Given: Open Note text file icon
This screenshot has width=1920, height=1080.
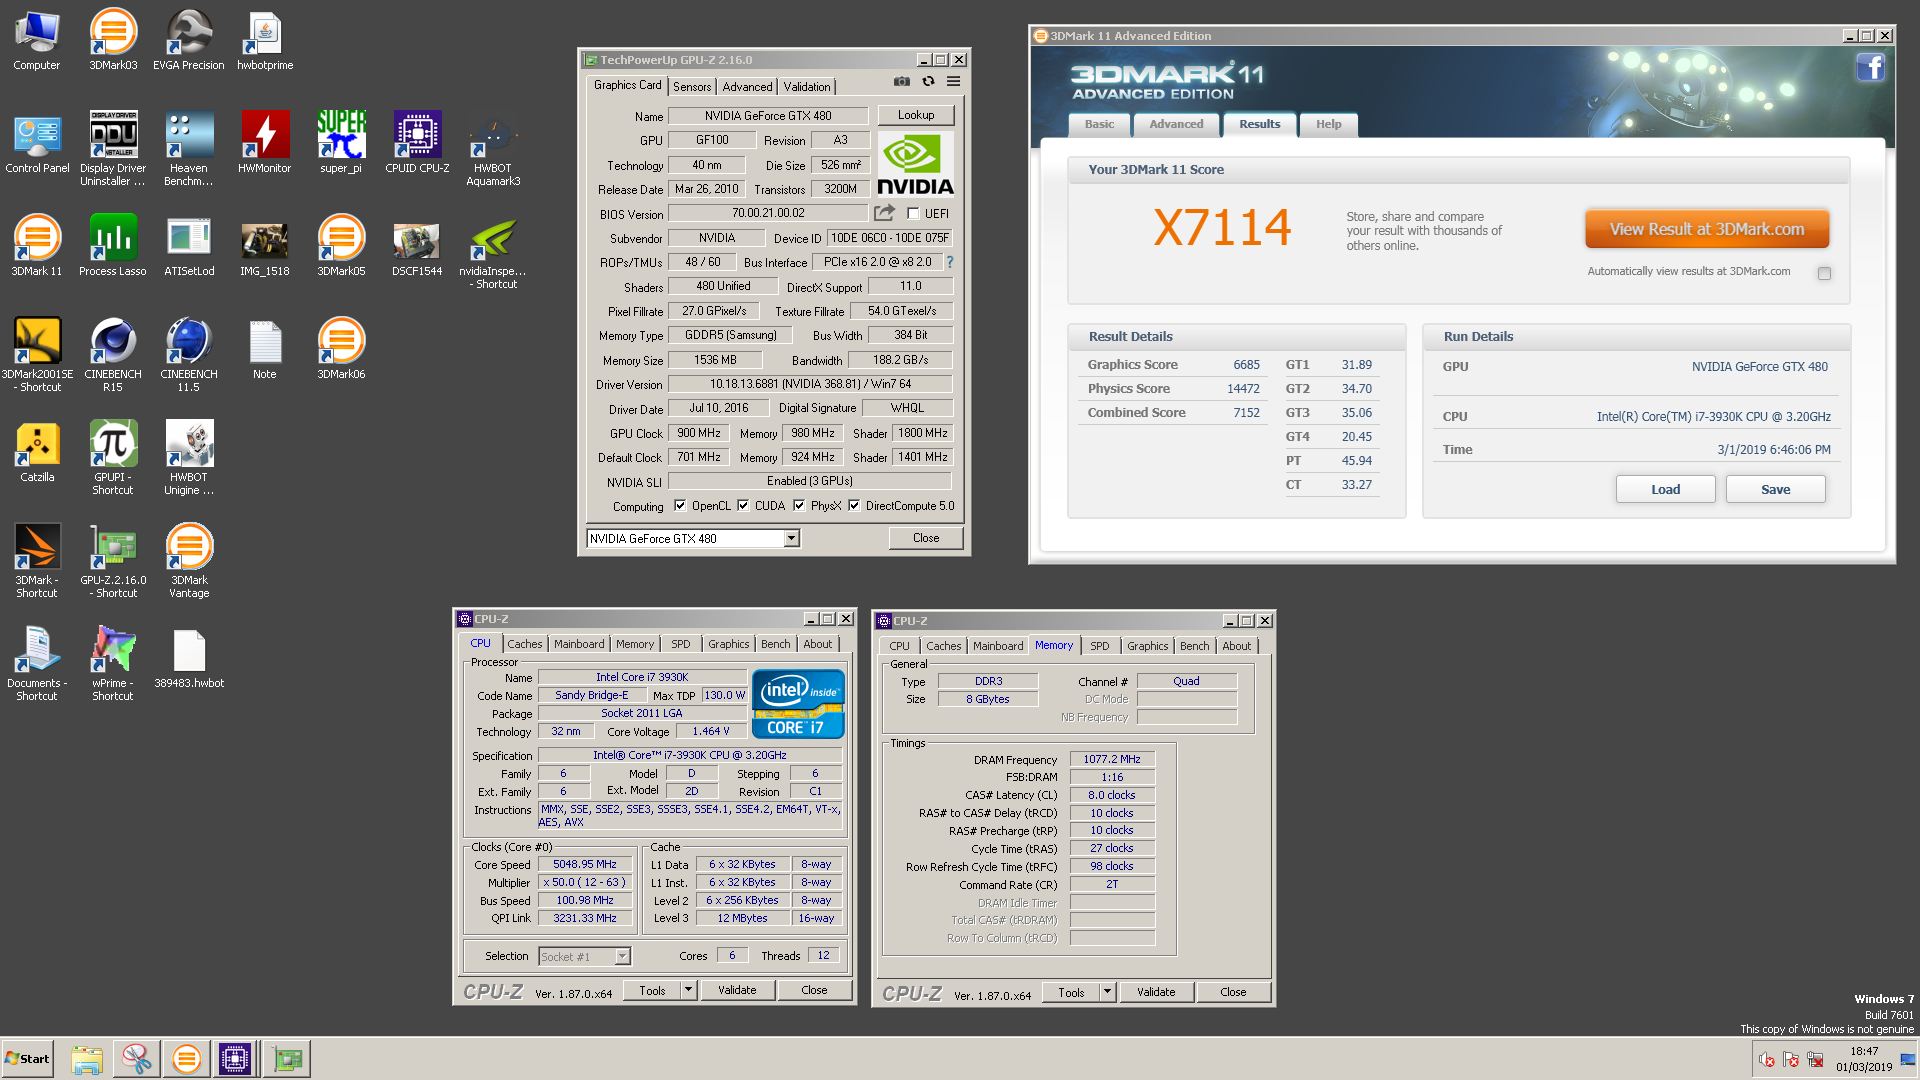Looking at the screenshot, I should 264,349.
